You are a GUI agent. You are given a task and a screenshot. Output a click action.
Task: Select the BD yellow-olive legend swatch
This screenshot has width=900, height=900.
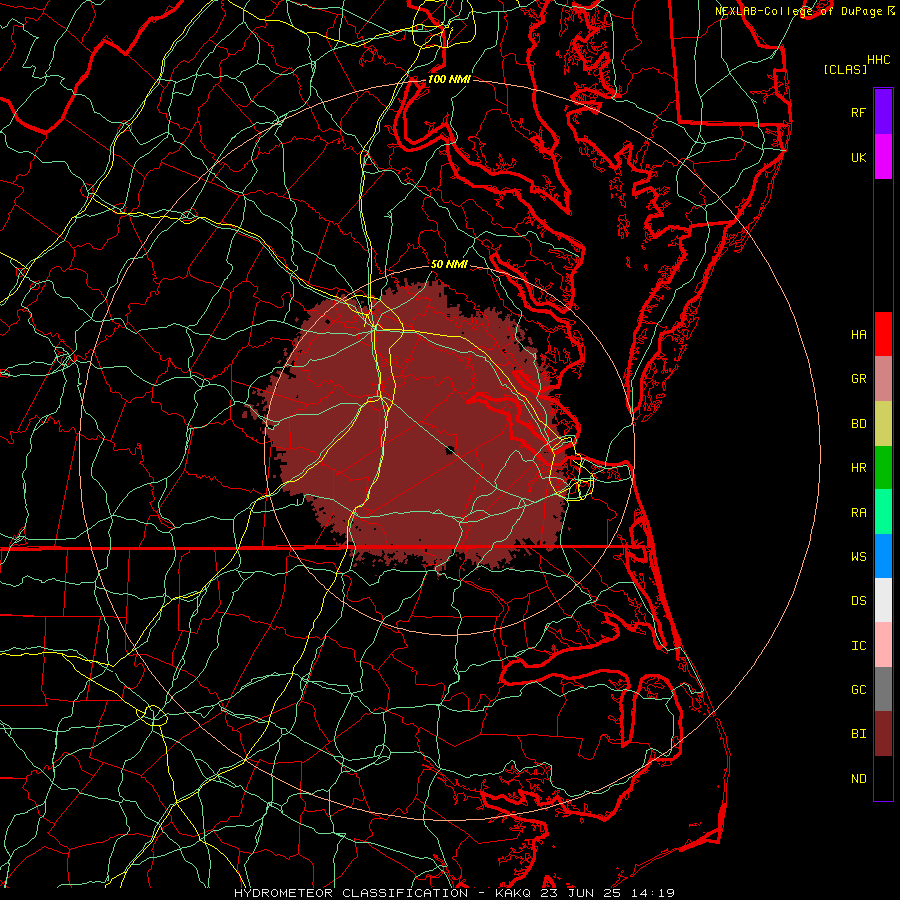(x=883, y=424)
